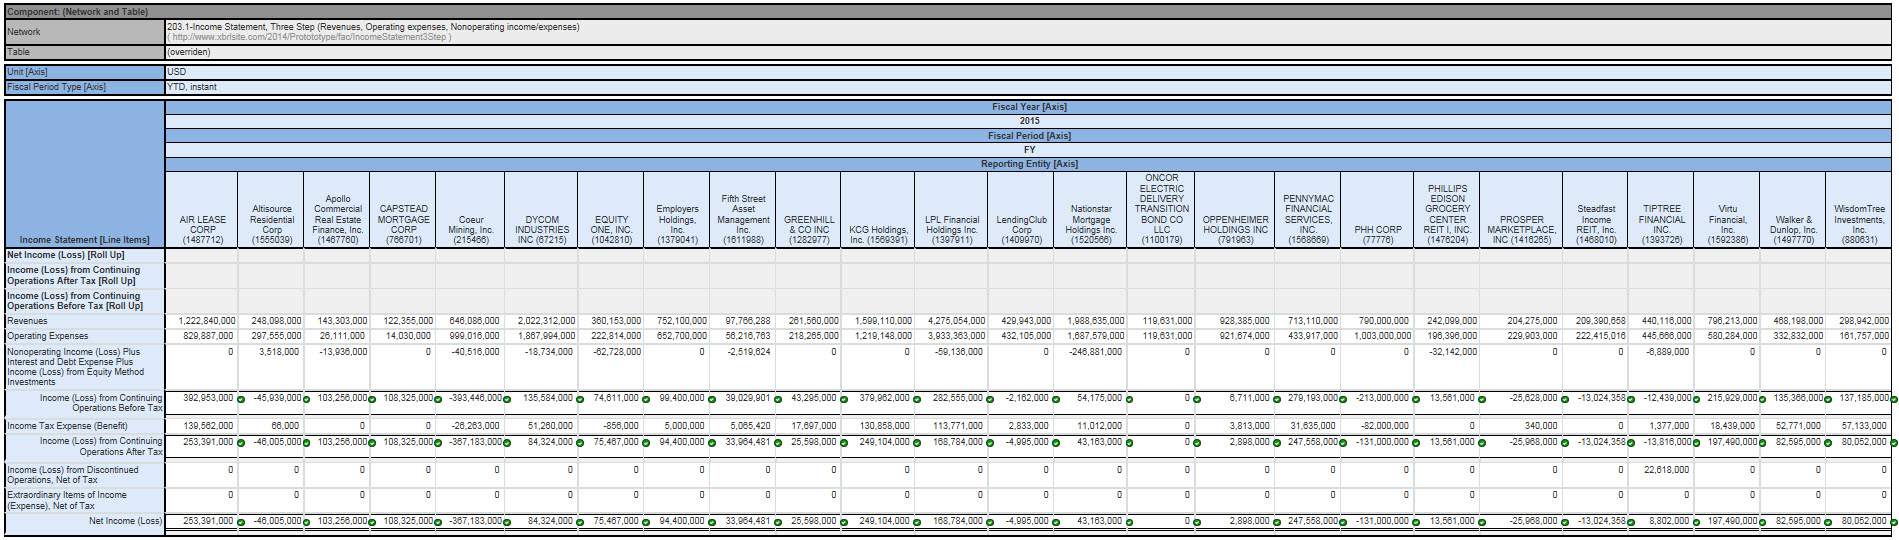Screen dimensions: 1899x540
Task: Click check icon beside 84,324,000 in Net Income (Loss) row
Action: tap(580, 522)
